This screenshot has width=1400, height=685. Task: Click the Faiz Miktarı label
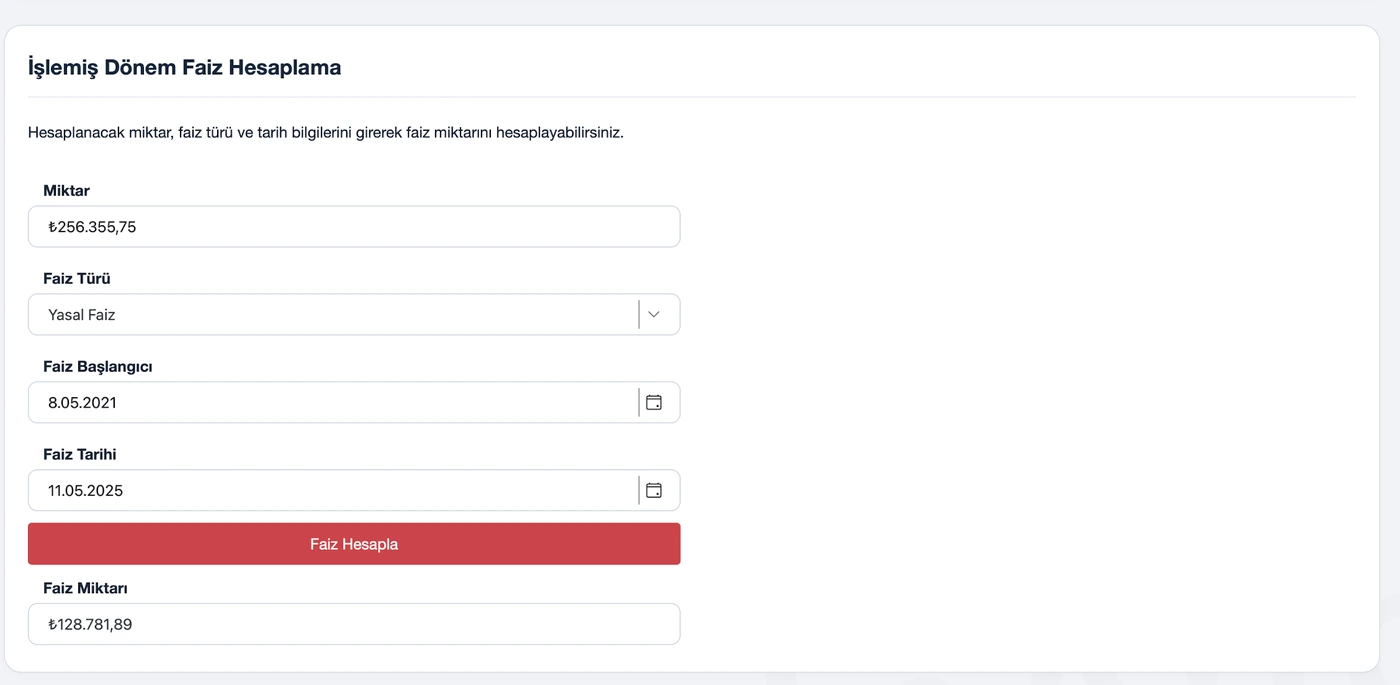click(85, 588)
